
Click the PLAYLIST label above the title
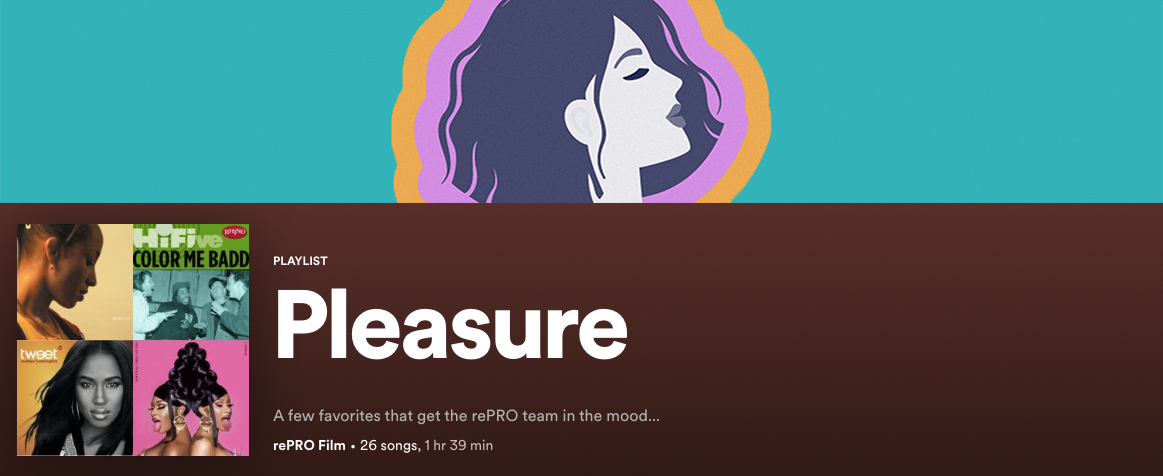(300, 261)
